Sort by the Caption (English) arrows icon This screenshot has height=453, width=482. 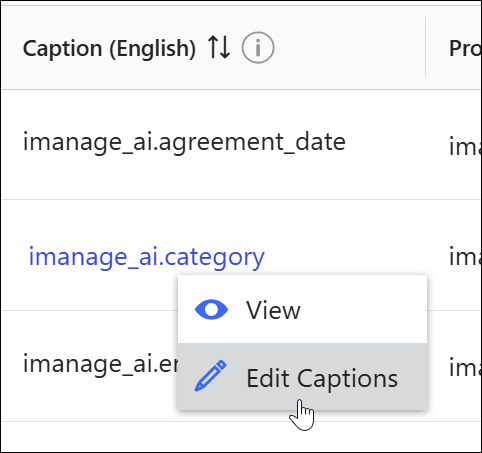tap(219, 48)
